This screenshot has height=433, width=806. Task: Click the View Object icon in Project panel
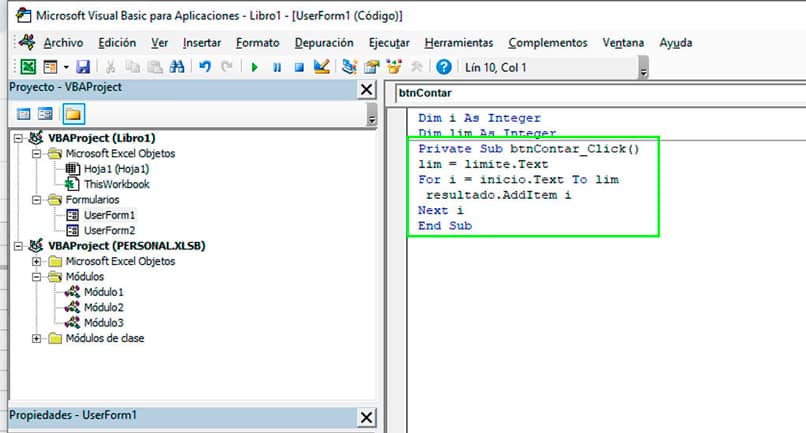pos(45,114)
